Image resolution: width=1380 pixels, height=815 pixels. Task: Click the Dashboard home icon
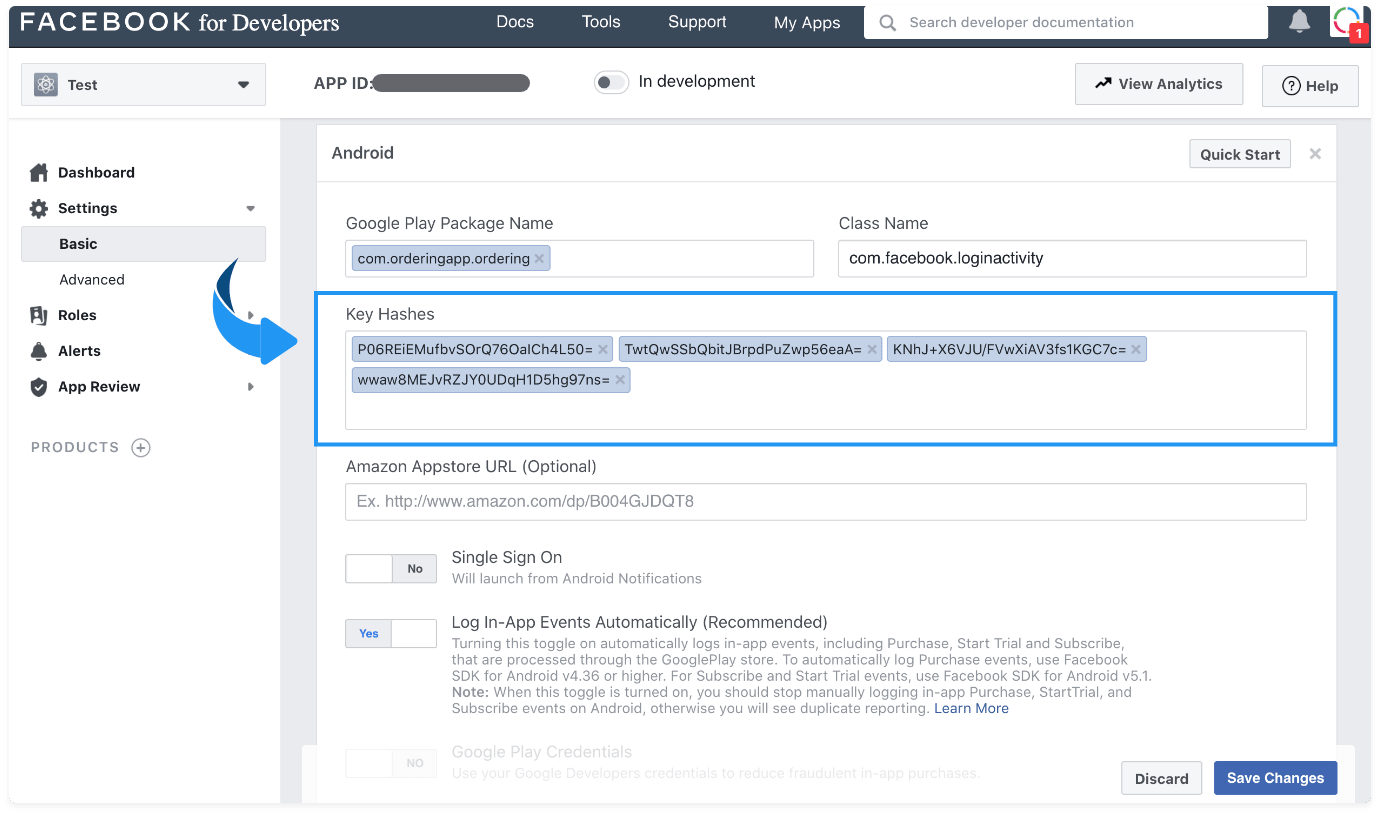pyautogui.click(x=39, y=172)
